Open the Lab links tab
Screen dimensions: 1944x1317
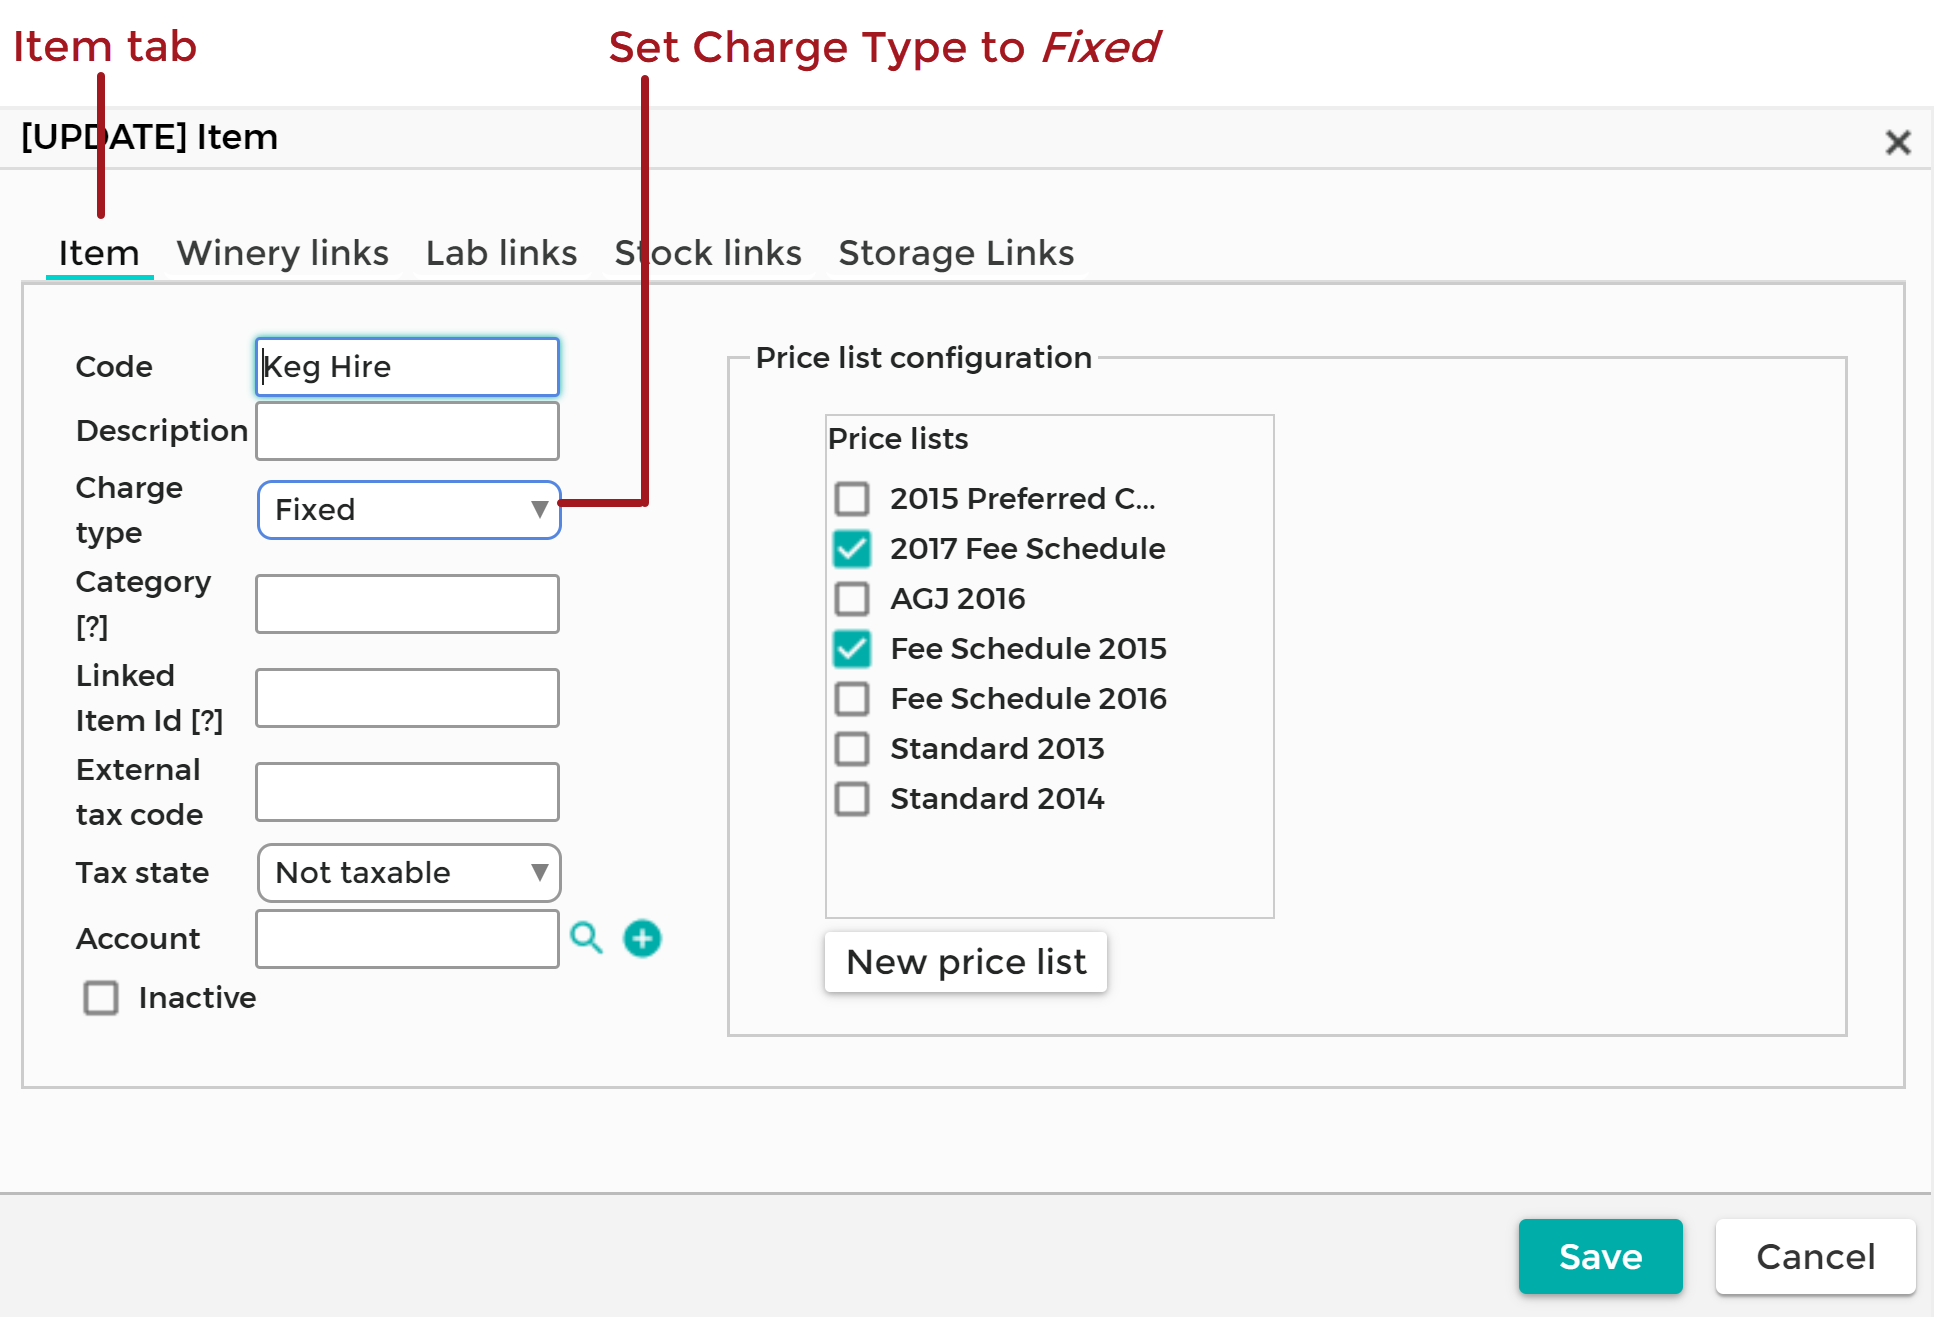[502, 253]
